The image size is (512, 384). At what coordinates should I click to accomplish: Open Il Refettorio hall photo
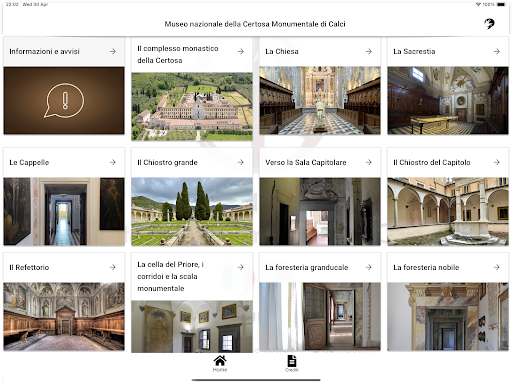click(x=64, y=317)
